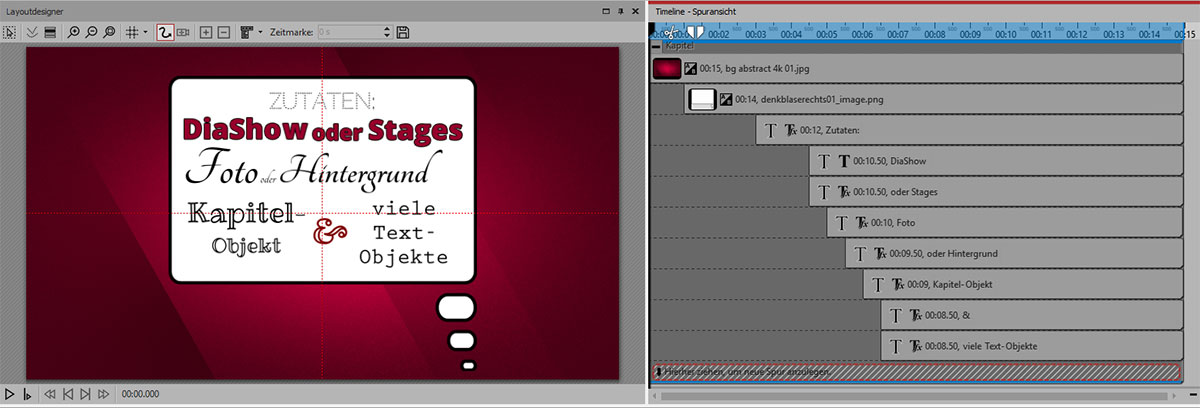Click the Zeitmarke spinner arrows

(x=387, y=32)
